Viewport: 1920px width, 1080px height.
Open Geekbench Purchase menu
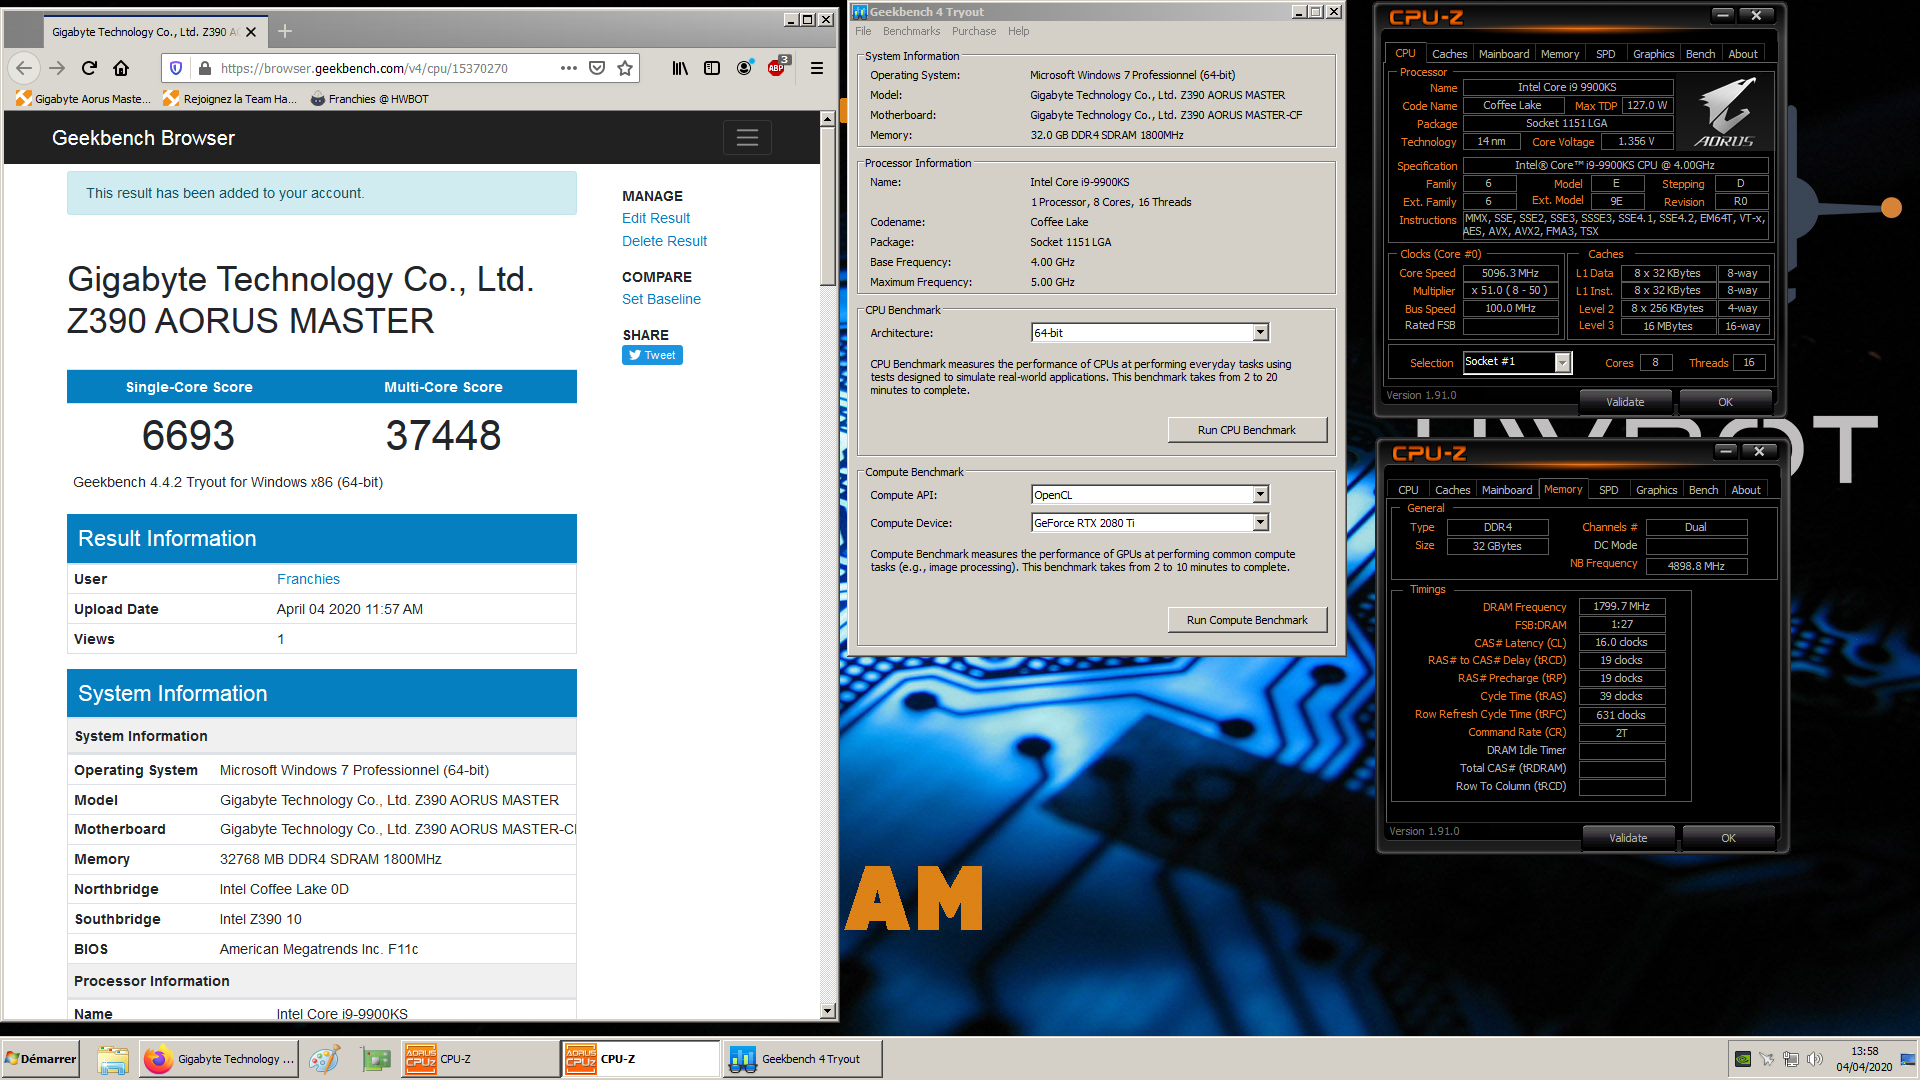tap(974, 31)
